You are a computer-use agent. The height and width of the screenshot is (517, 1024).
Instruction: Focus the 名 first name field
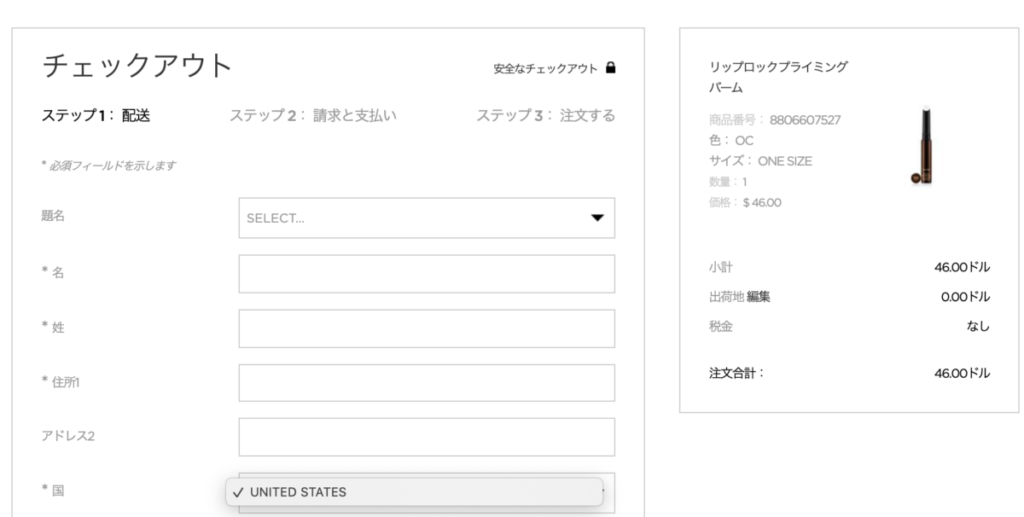[426, 273]
